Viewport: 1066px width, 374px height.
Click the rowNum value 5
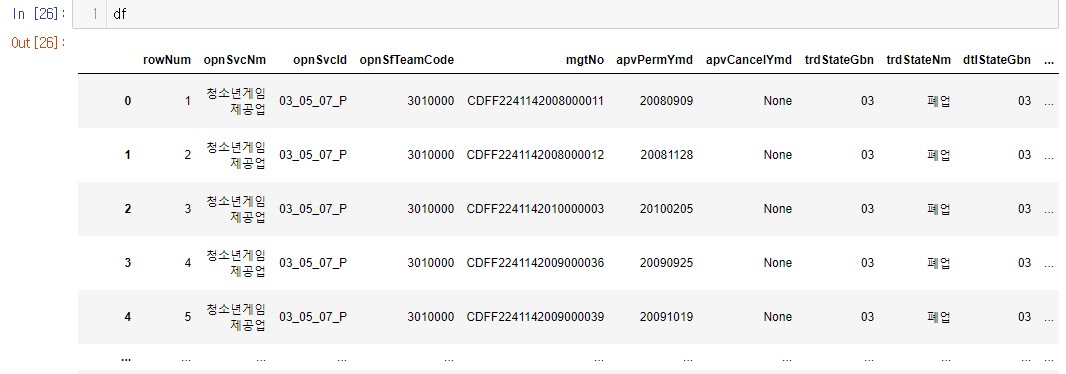(188, 317)
